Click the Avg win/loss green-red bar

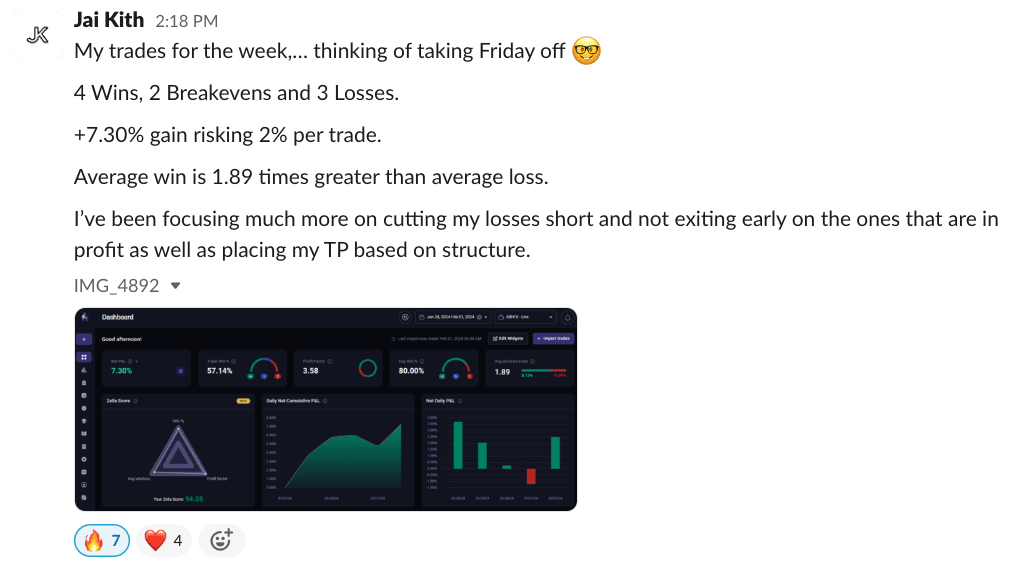(x=545, y=371)
